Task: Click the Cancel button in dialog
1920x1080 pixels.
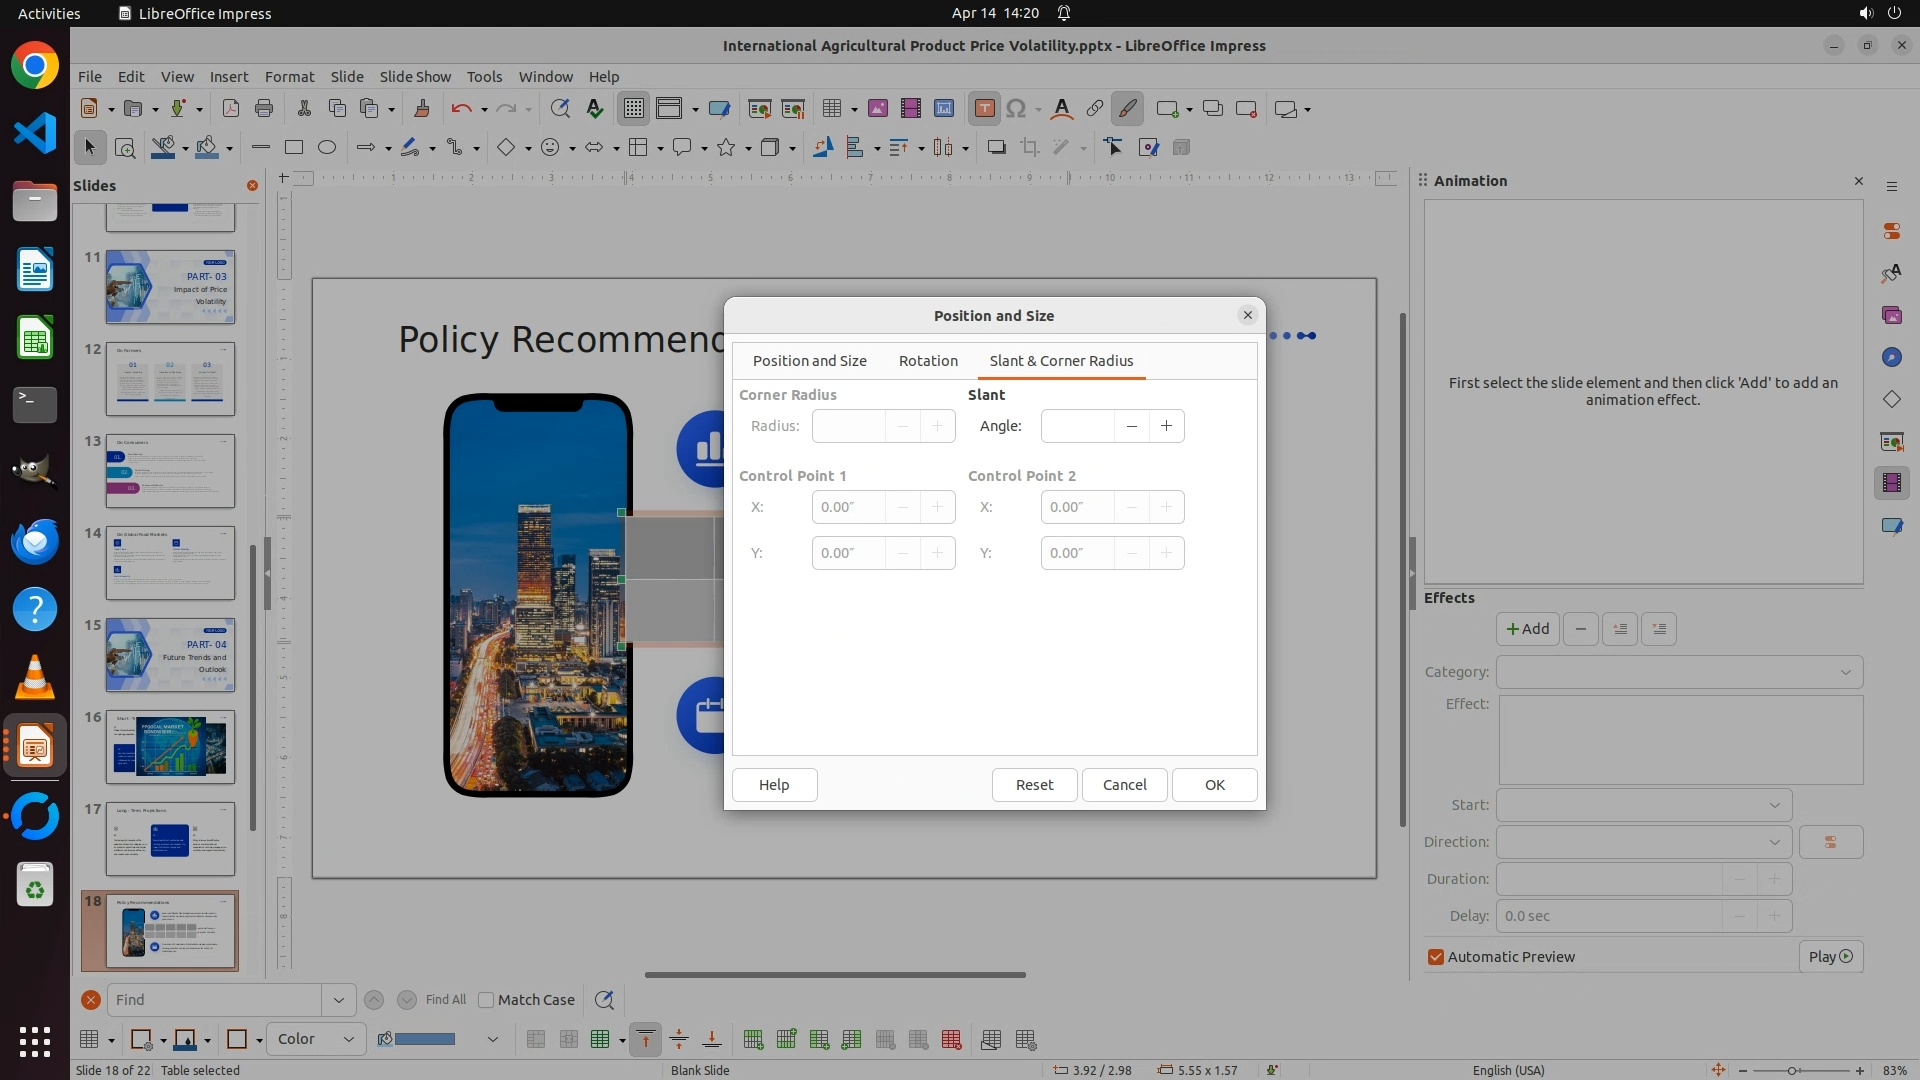Action: pos(1124,785)
